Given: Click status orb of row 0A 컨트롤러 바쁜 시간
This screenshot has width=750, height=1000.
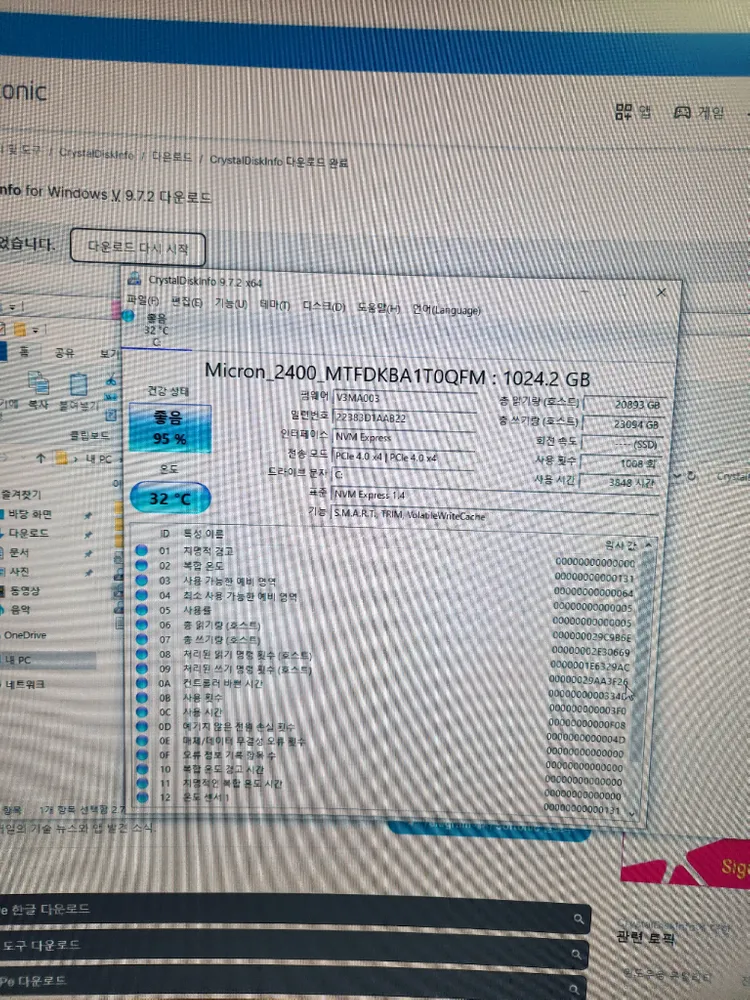Looking at the screenshot, I should point(142,683).
